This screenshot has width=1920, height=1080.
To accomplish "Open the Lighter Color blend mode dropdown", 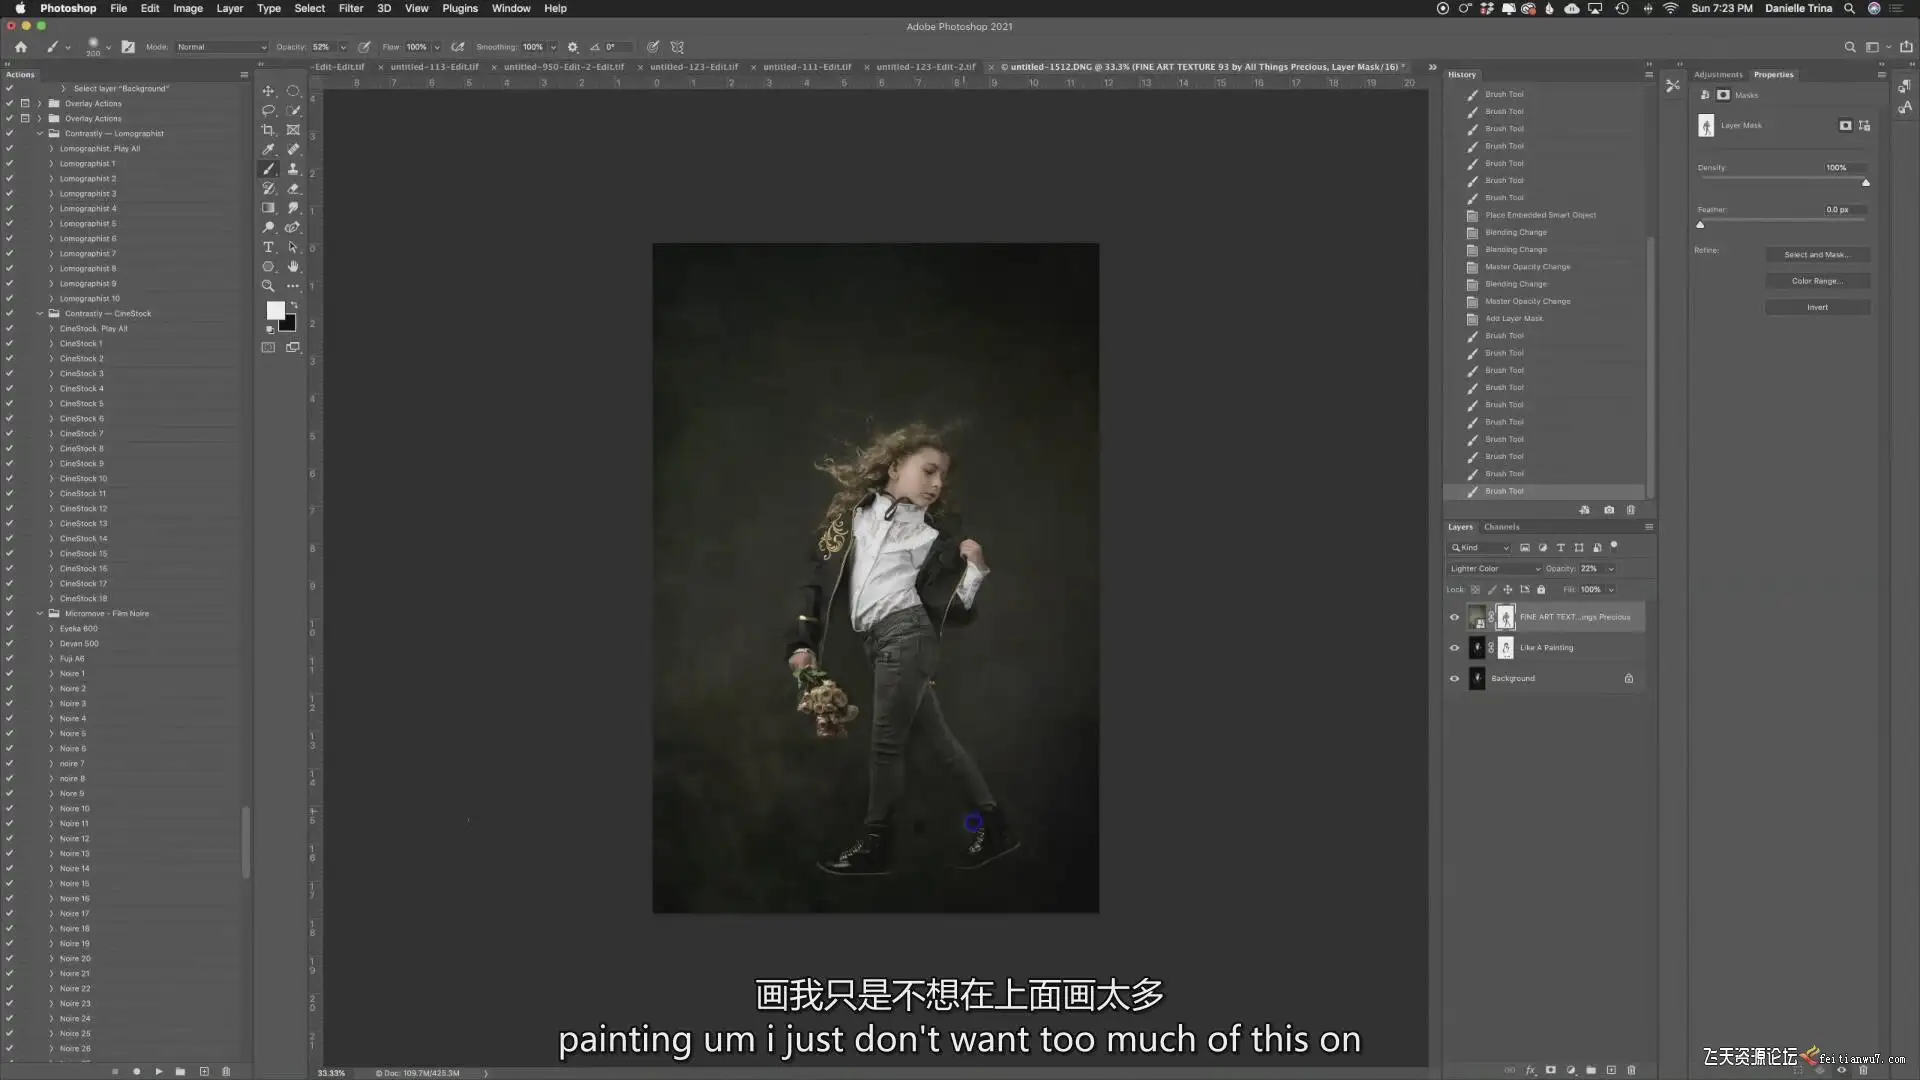I will (1495, 569).
